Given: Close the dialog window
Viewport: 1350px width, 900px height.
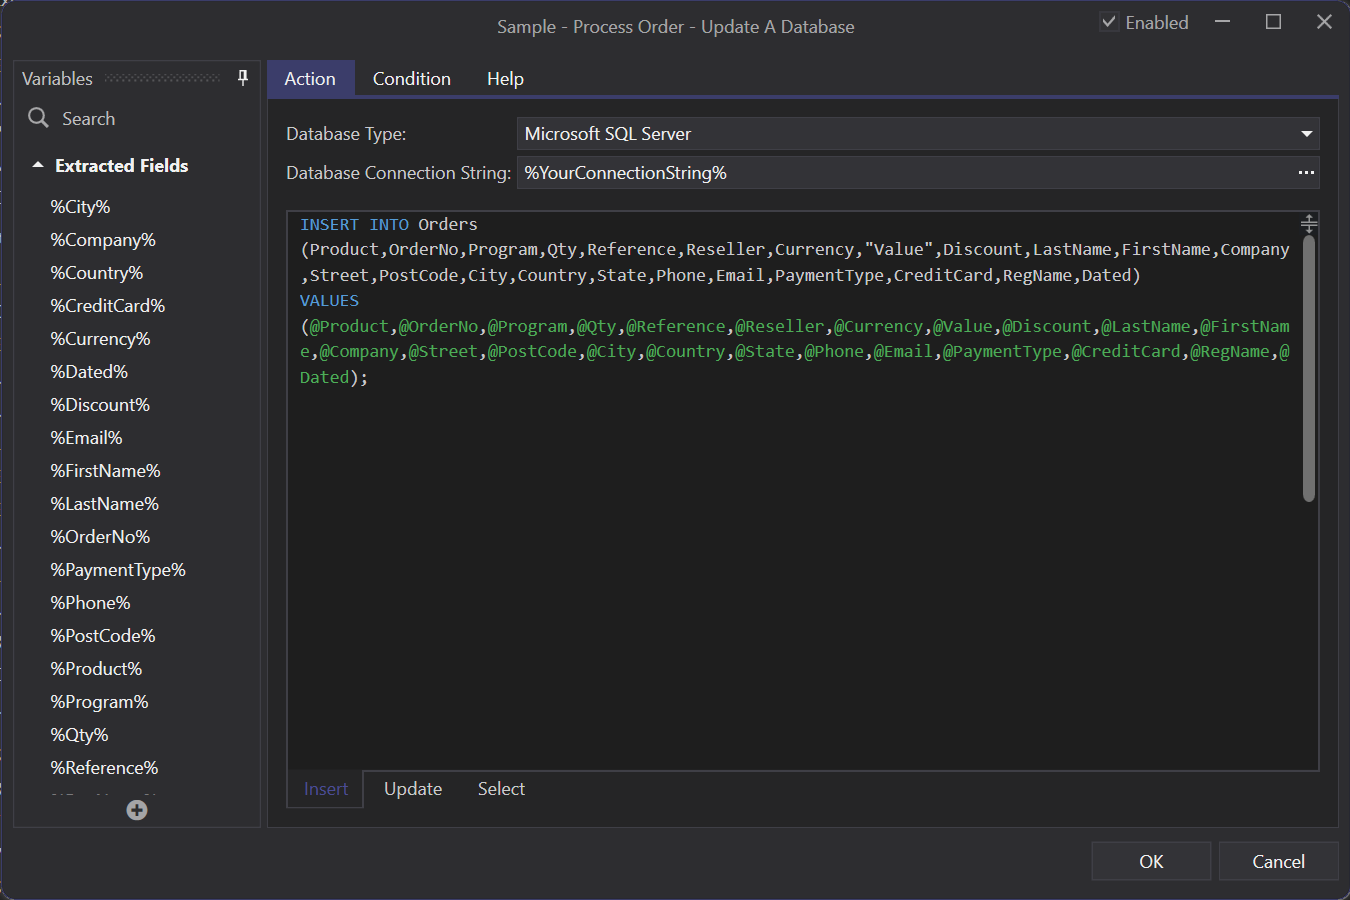Looking at the screenshot, I should pyautogui.click(x=1324, y=22).
